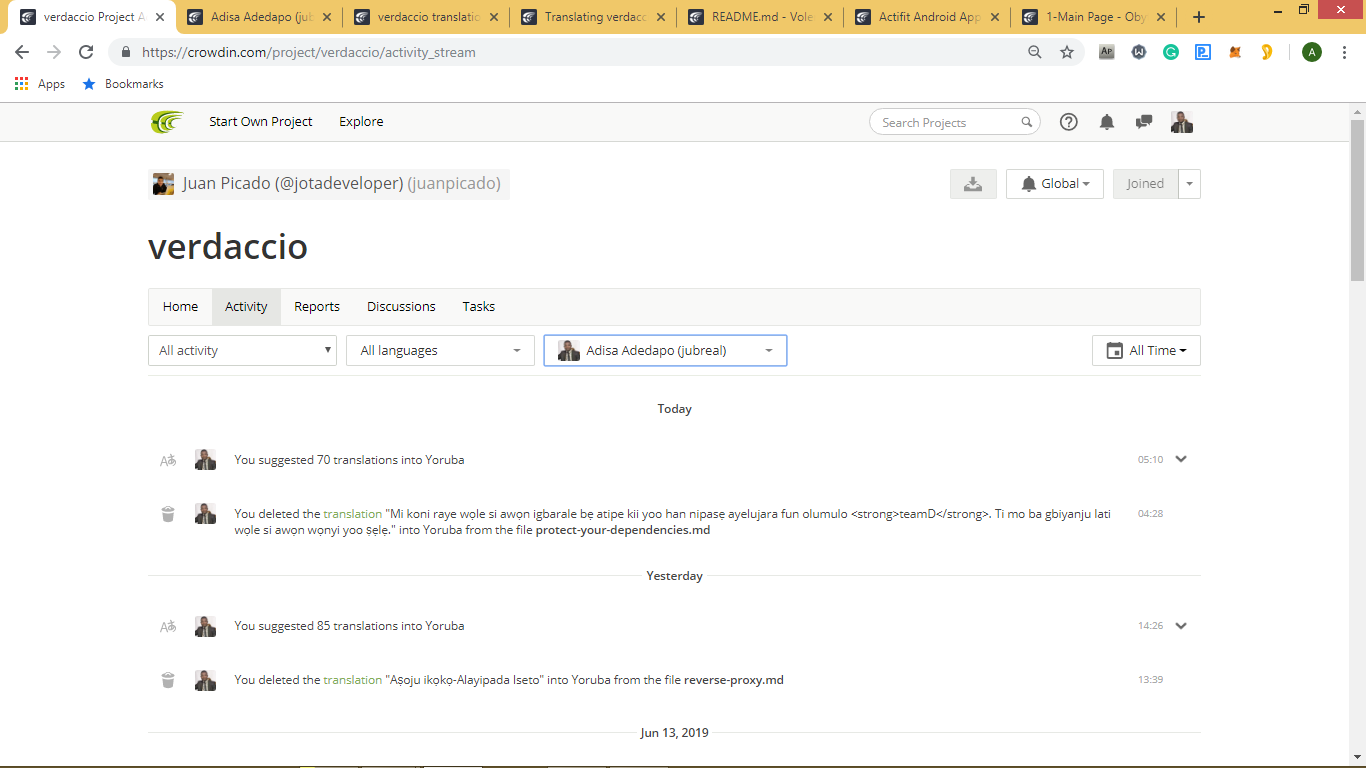
Task: Open the Global notifications dropdown
Action: [1055, 184]
